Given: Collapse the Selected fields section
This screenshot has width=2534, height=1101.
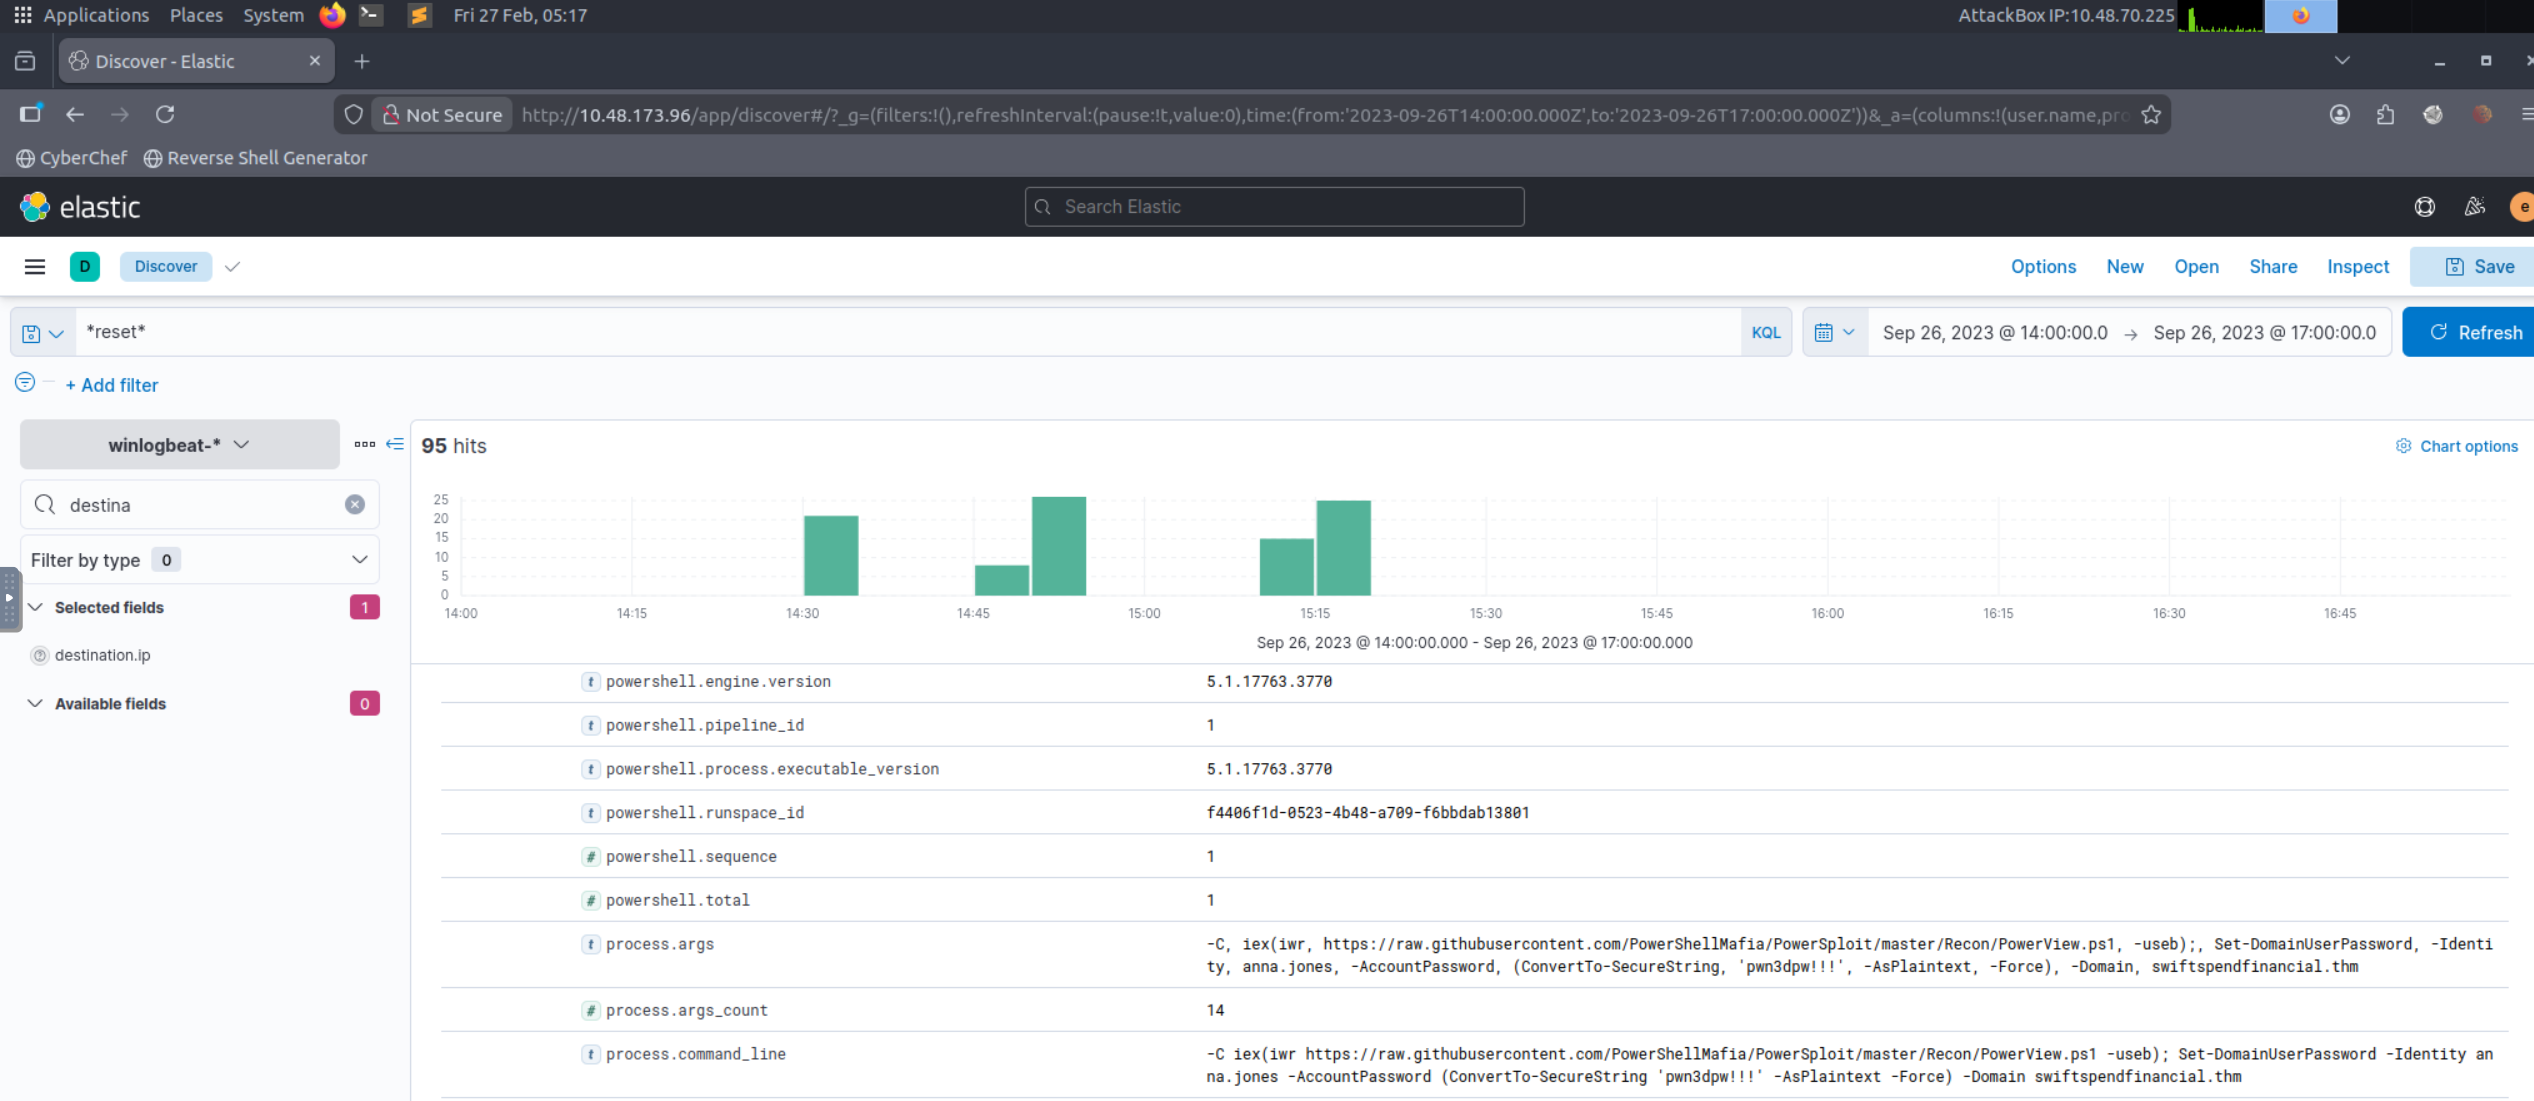Looking at the screenshot, I should [x=36, y=607].
